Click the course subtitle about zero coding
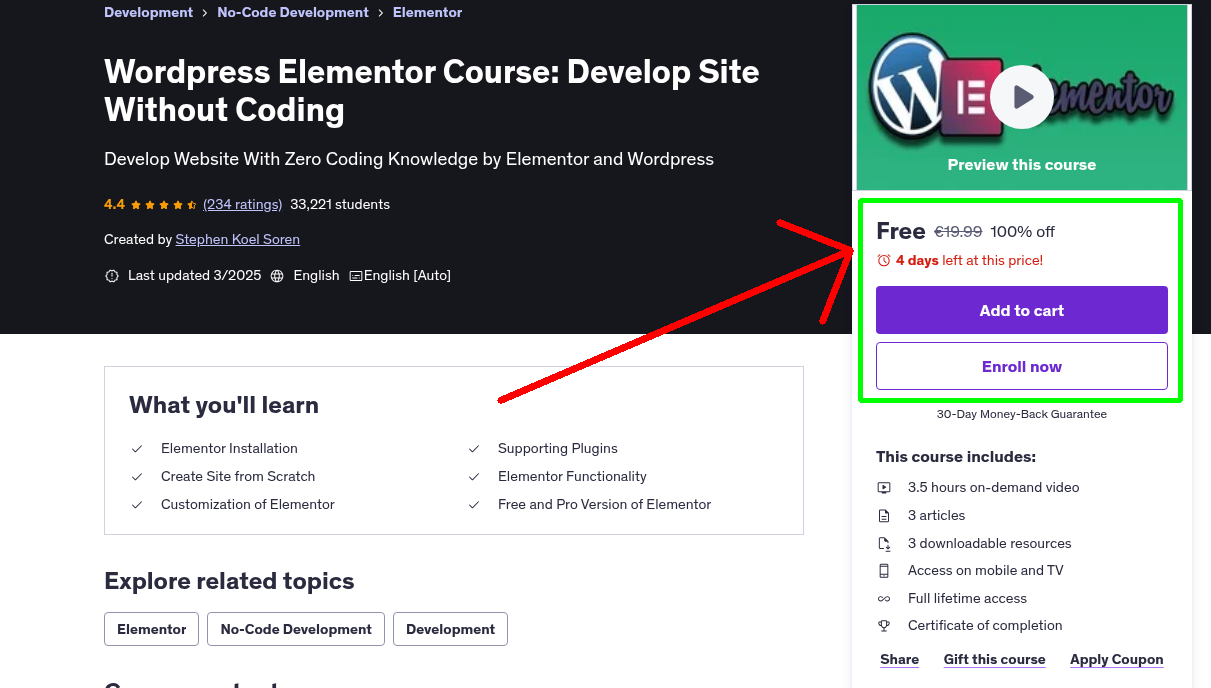This screenshot has width=1211, height=688. (409, 159)
